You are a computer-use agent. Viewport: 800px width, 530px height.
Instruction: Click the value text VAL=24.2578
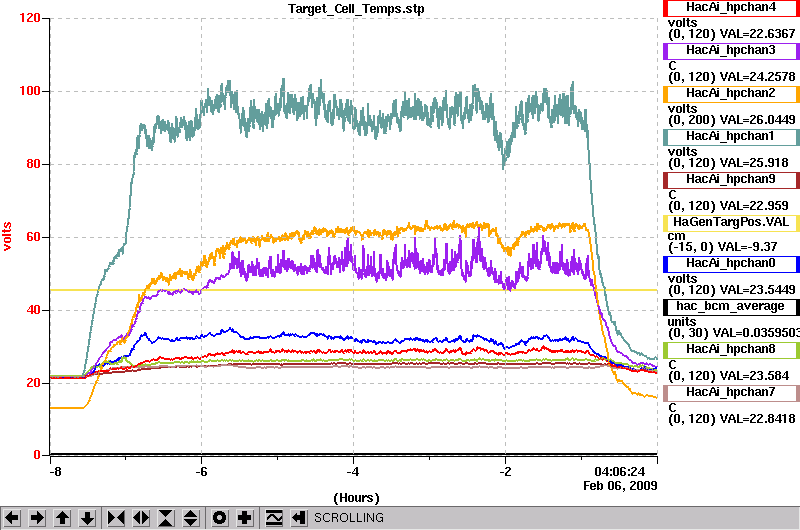[x=757, y=77]
